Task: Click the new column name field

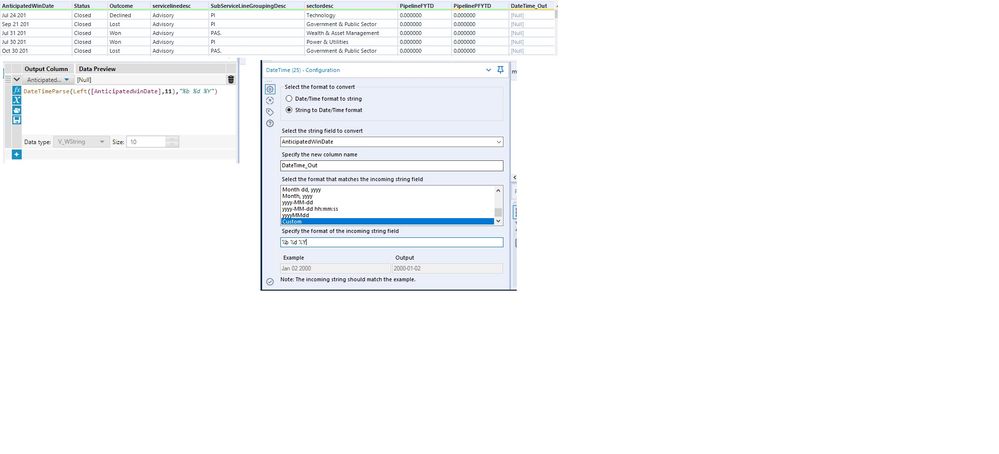Action: pyautogui.click(x=392, y=166)
